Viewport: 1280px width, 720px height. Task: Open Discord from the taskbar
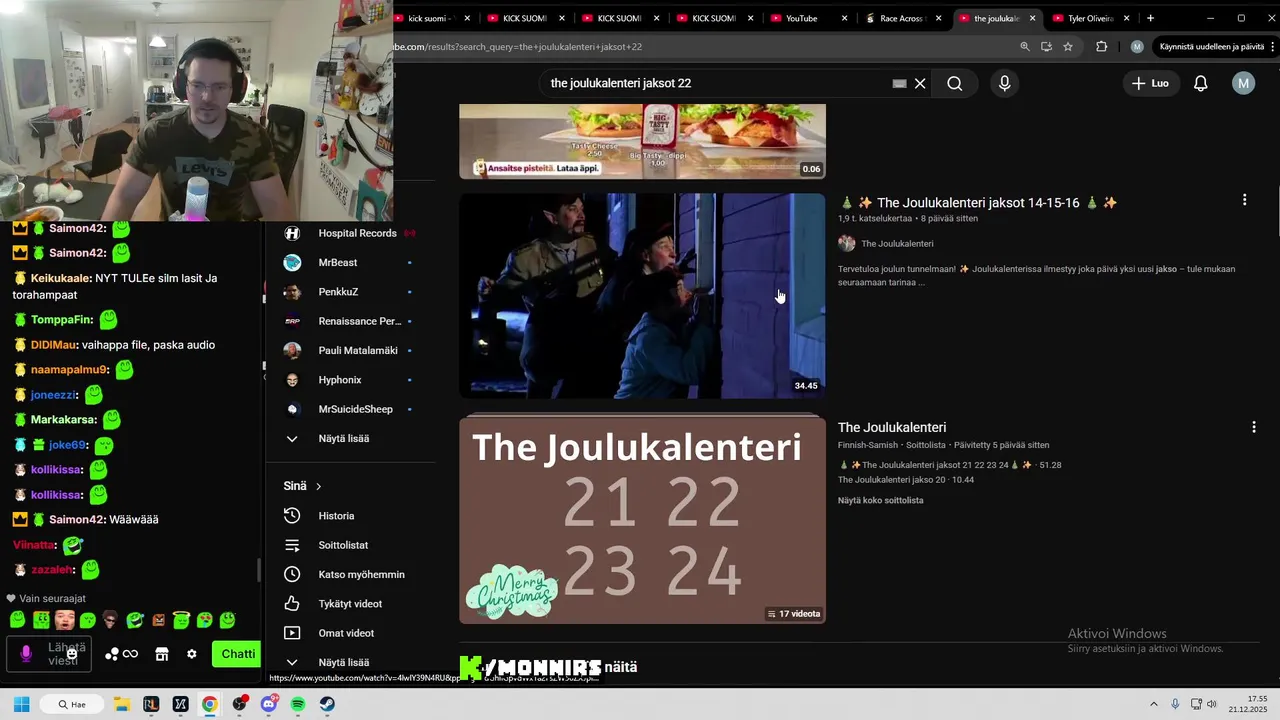click(x=268, y=704)
